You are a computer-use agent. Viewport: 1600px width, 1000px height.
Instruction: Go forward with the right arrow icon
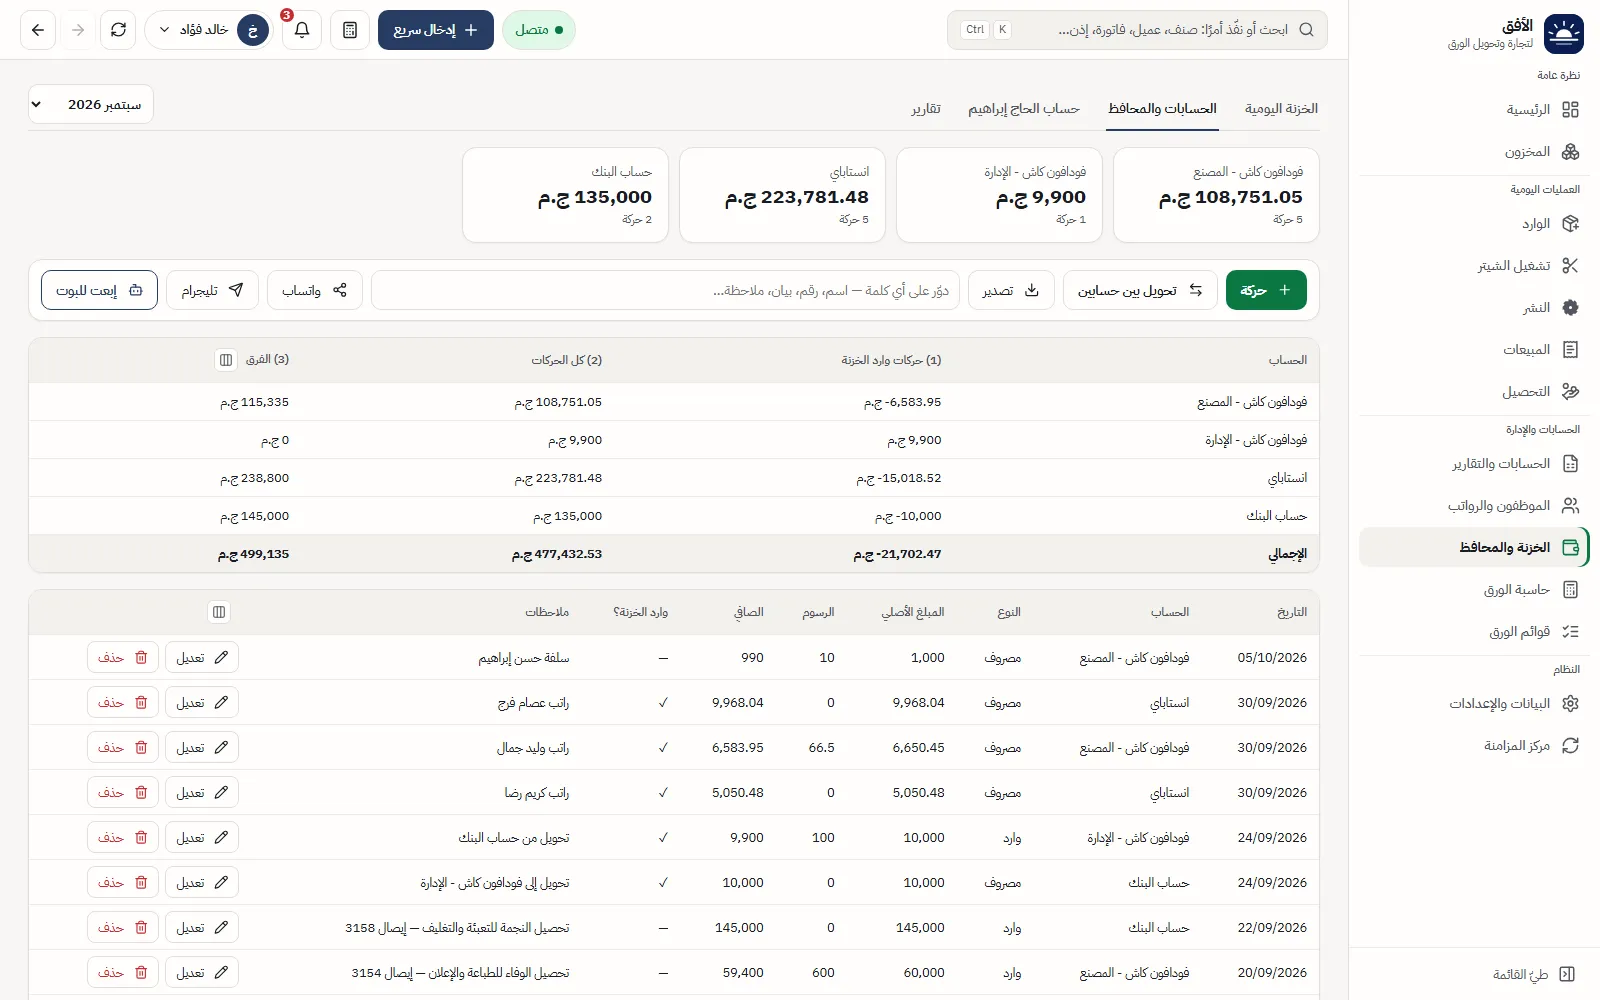pyautogui.click(x=78, y=30)
